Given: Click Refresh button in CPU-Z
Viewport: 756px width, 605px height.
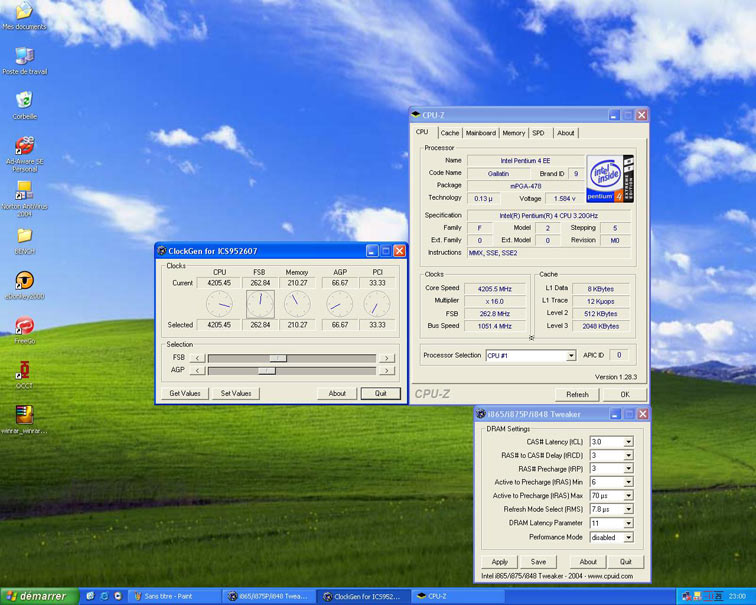Looking at the screenshot, I should tap(577, 394).
